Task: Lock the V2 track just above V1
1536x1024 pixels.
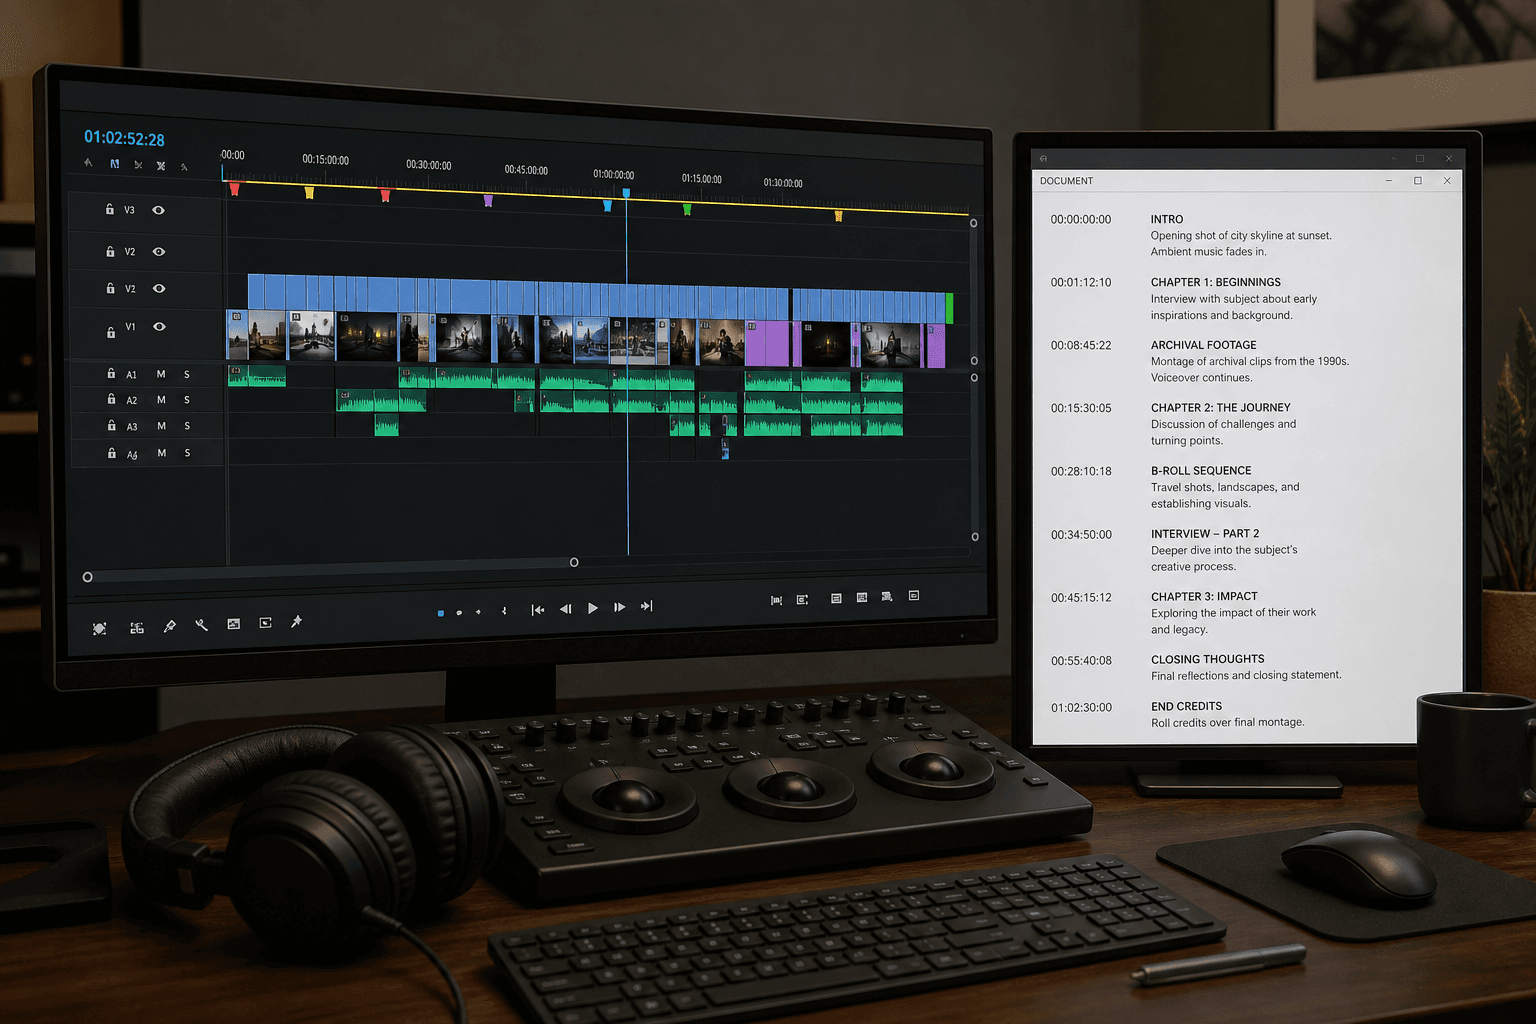Action: (x=110, y=288)
